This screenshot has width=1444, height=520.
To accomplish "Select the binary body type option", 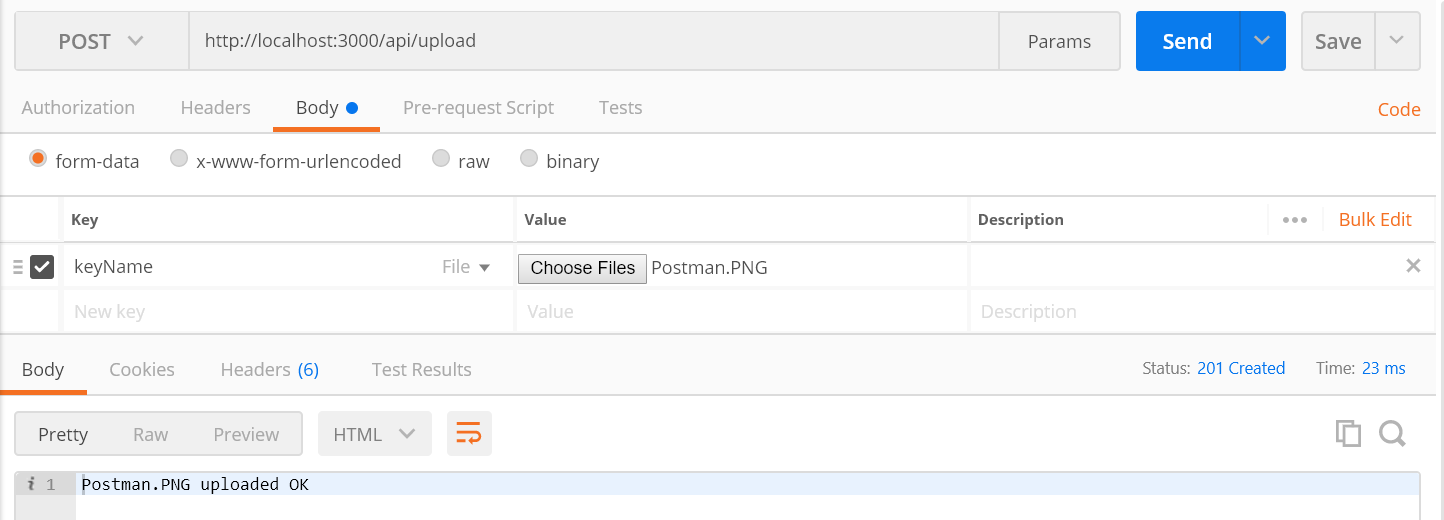I will point(529,159).
